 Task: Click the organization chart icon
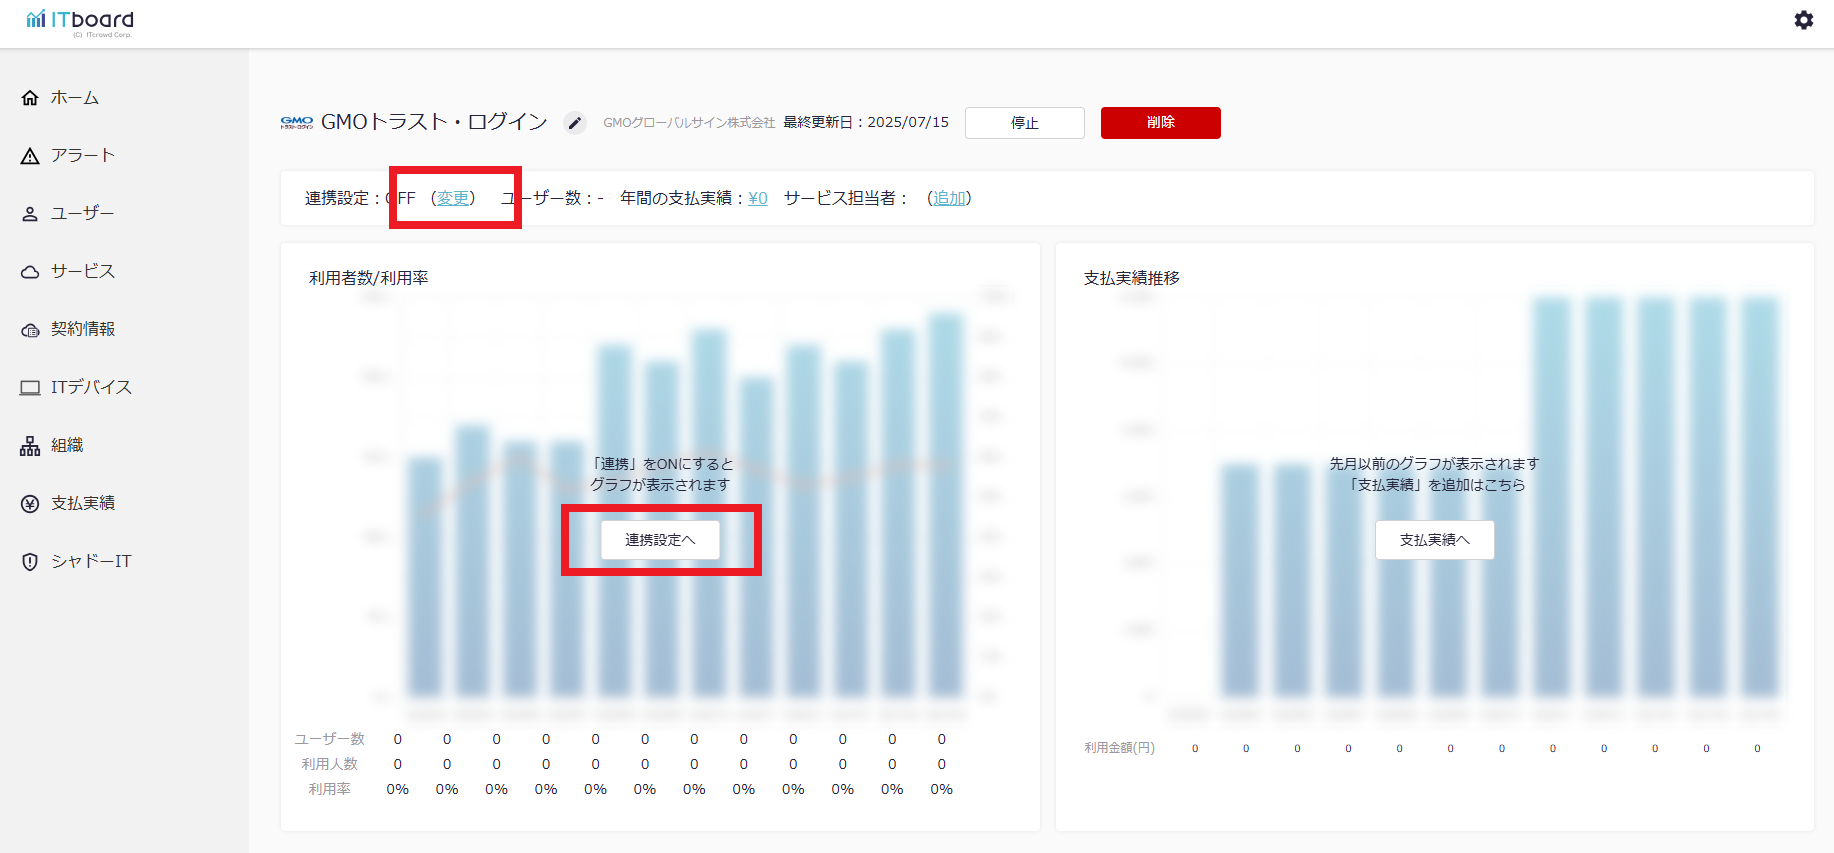30,446
